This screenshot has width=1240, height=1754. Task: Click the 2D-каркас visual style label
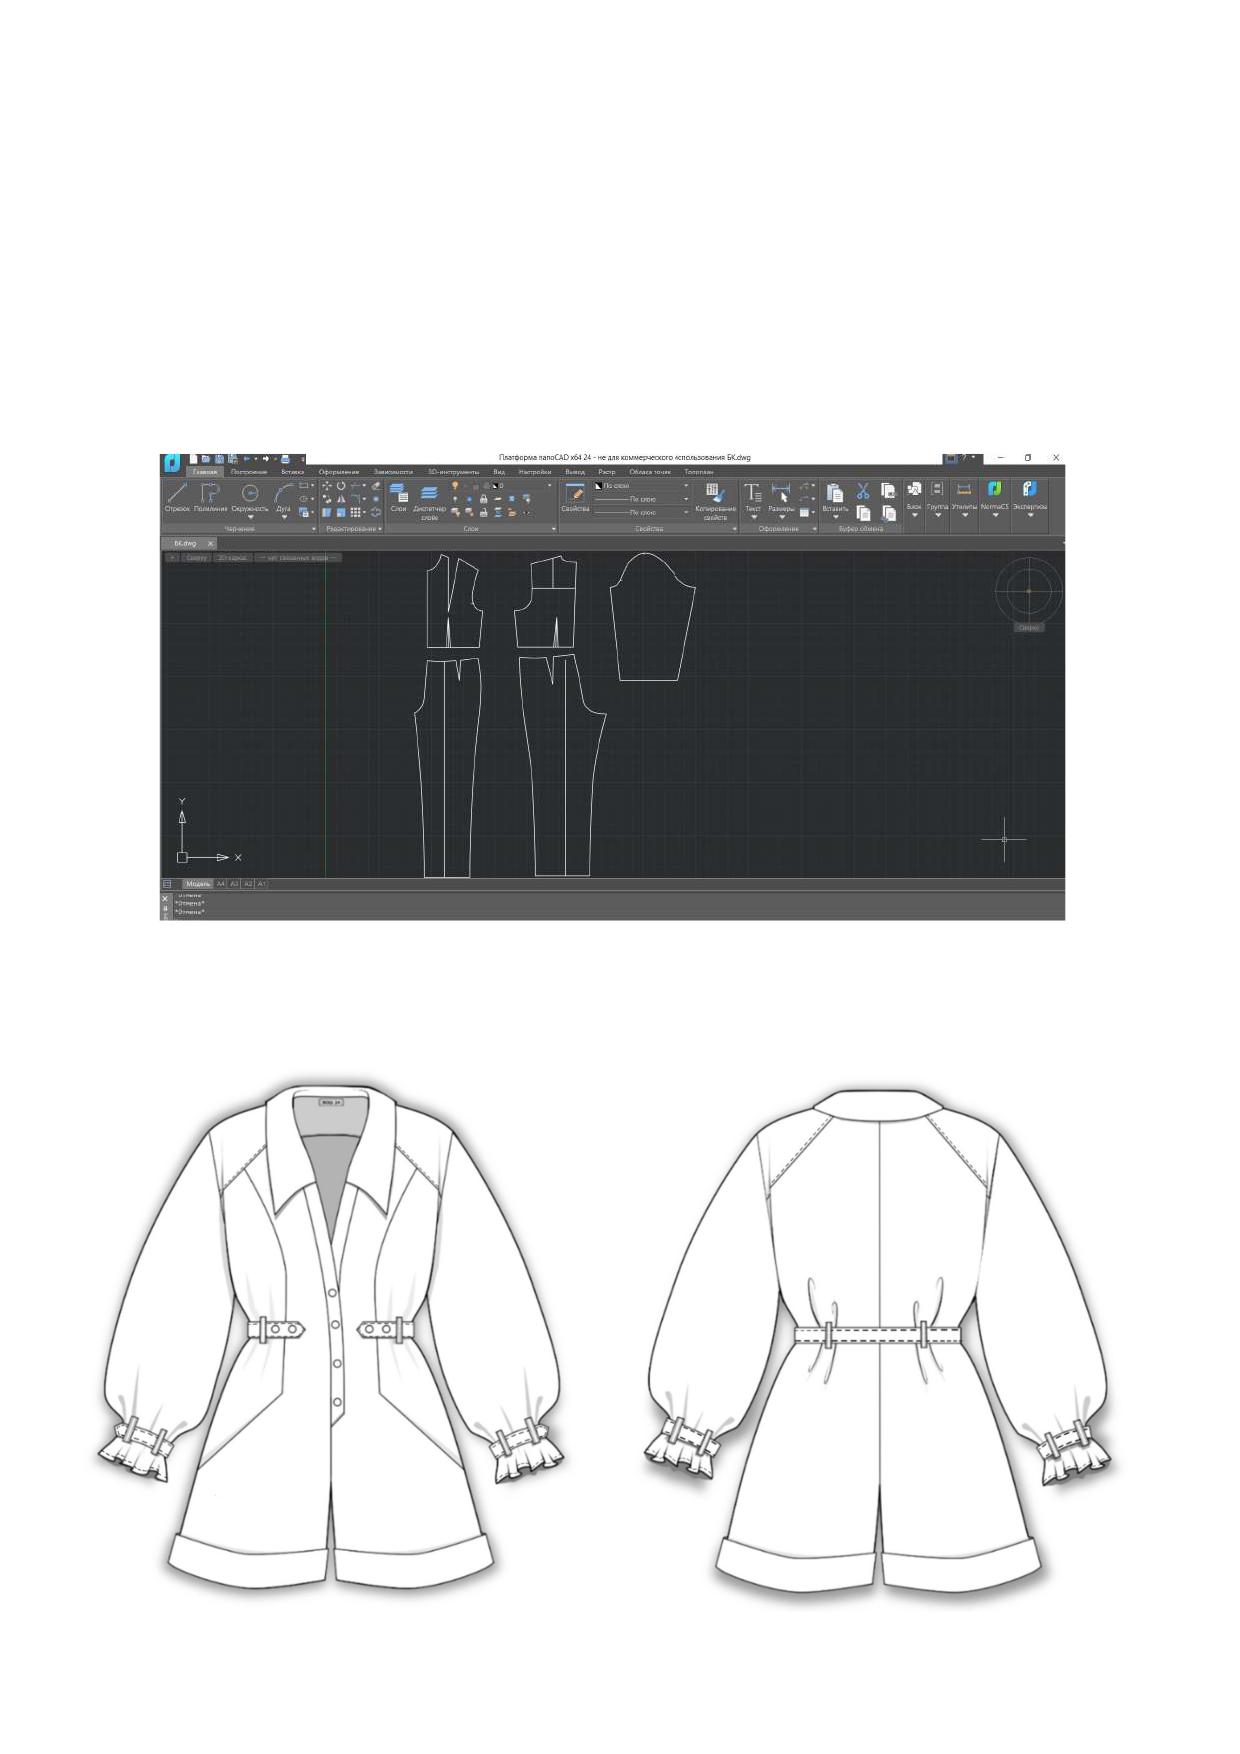(x=232, y=558)
